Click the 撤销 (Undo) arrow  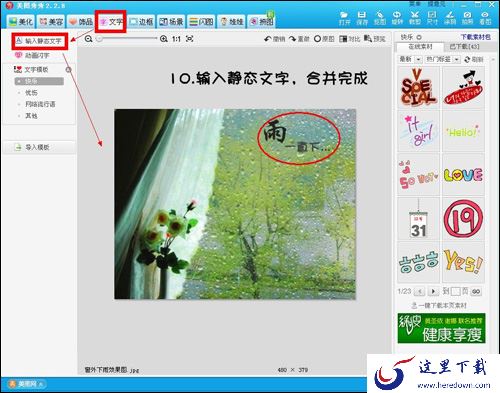275,39
